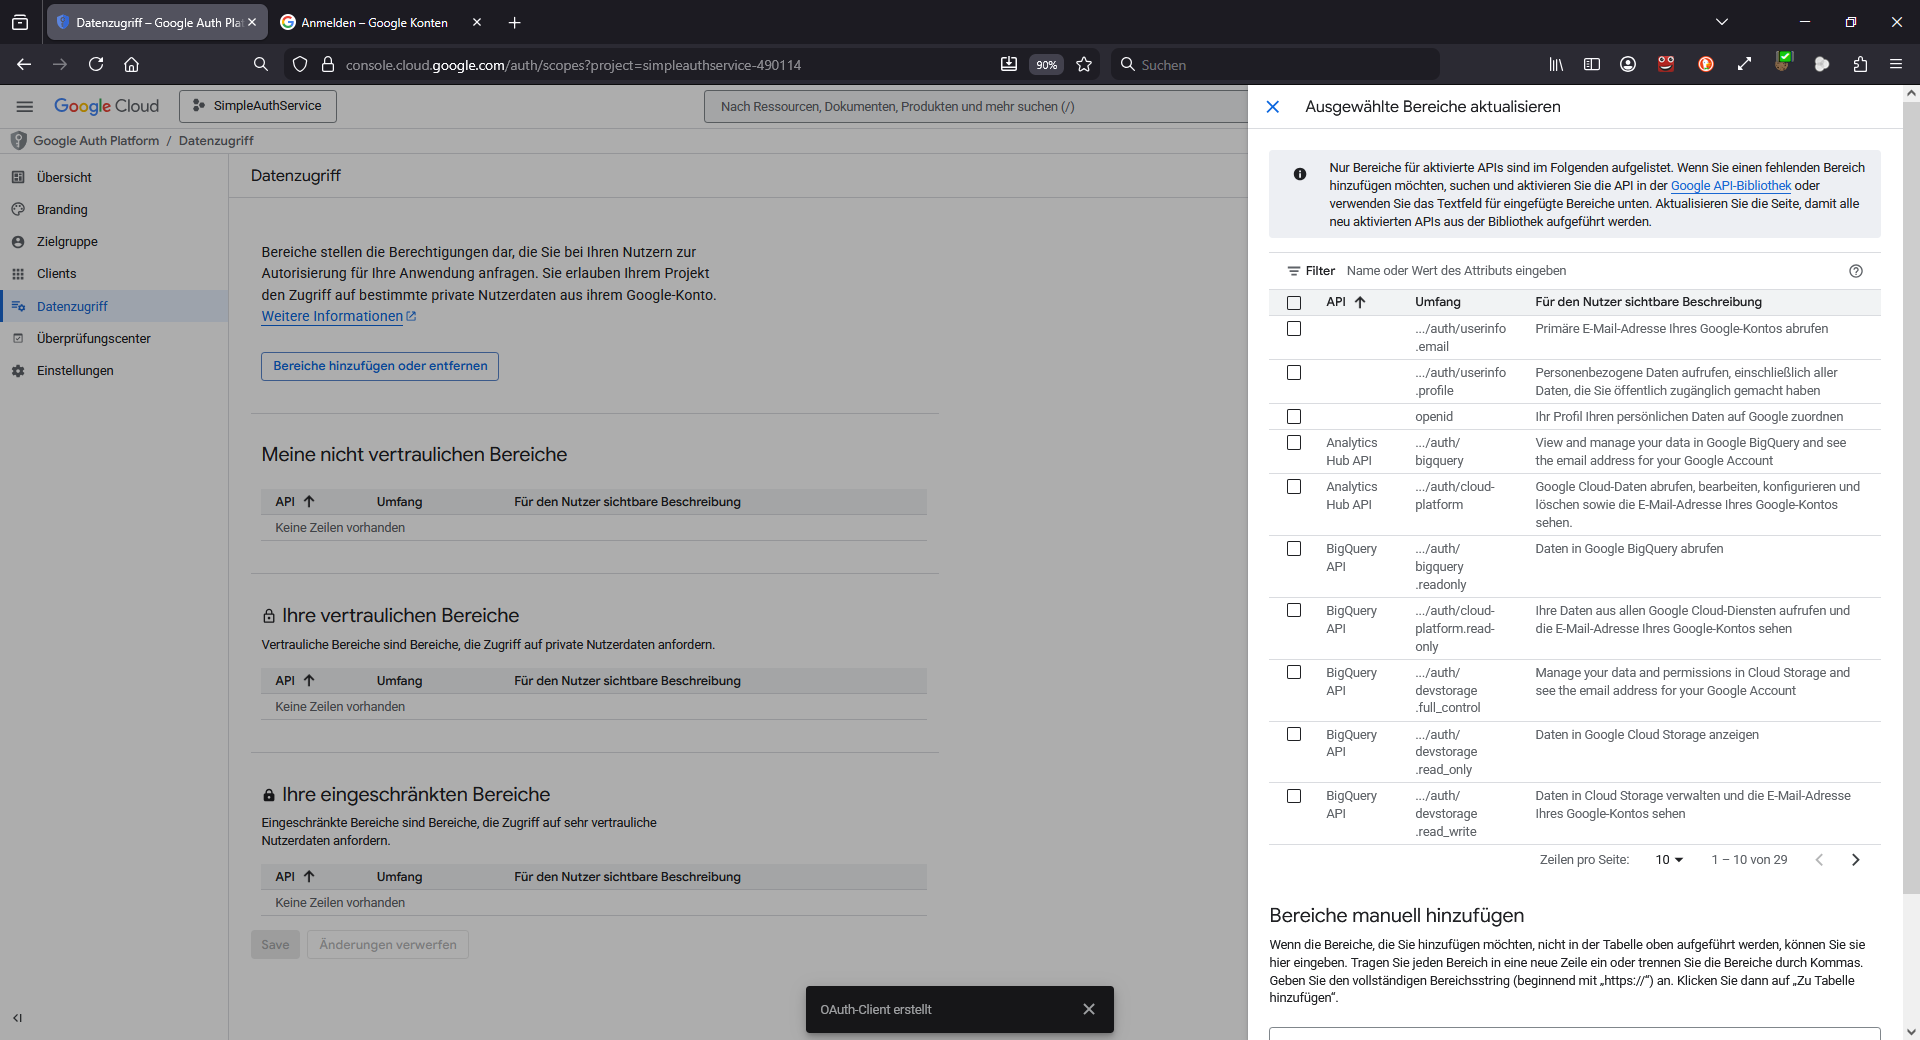Change the 90% zoom level indicator
This screenshot has height=1040, width=1920.
(1046, 64)
